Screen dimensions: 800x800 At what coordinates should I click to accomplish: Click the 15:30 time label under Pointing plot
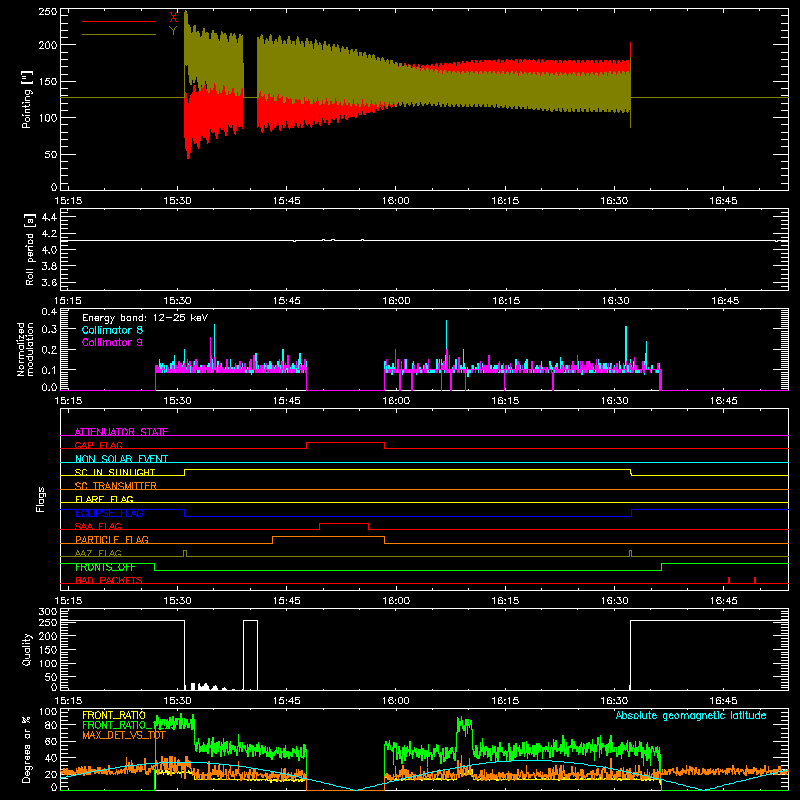pyautogui.click(x=177, y=201)
